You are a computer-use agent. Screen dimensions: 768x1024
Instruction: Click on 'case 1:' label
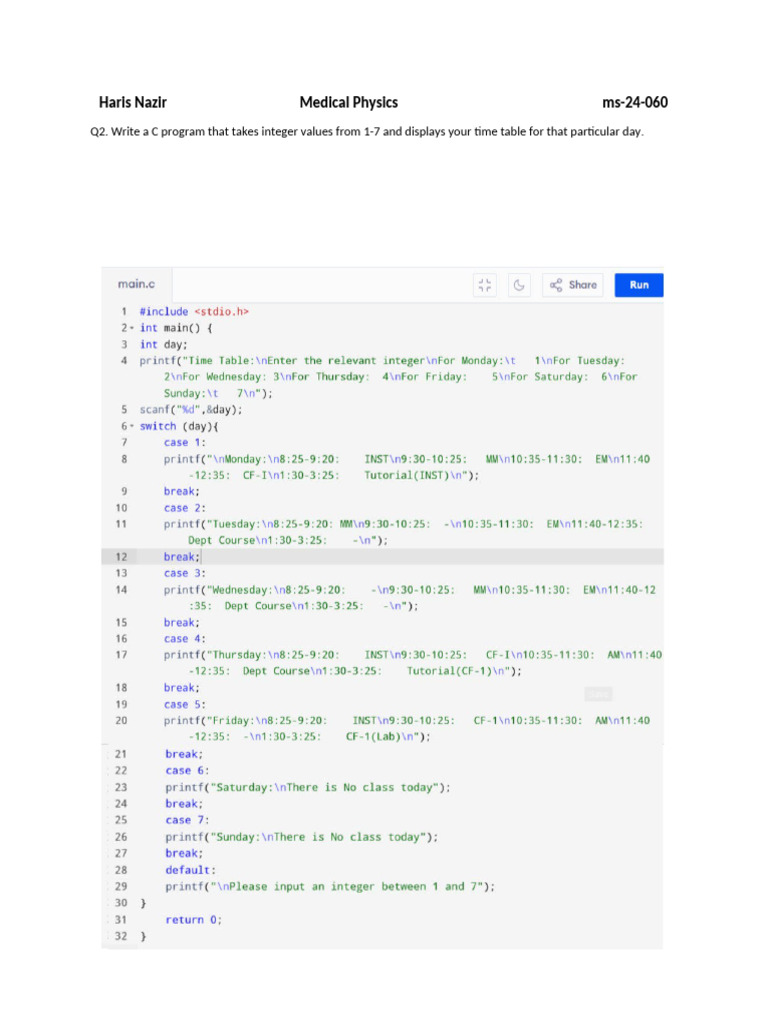pyautogui.click(x=185, y=442)
